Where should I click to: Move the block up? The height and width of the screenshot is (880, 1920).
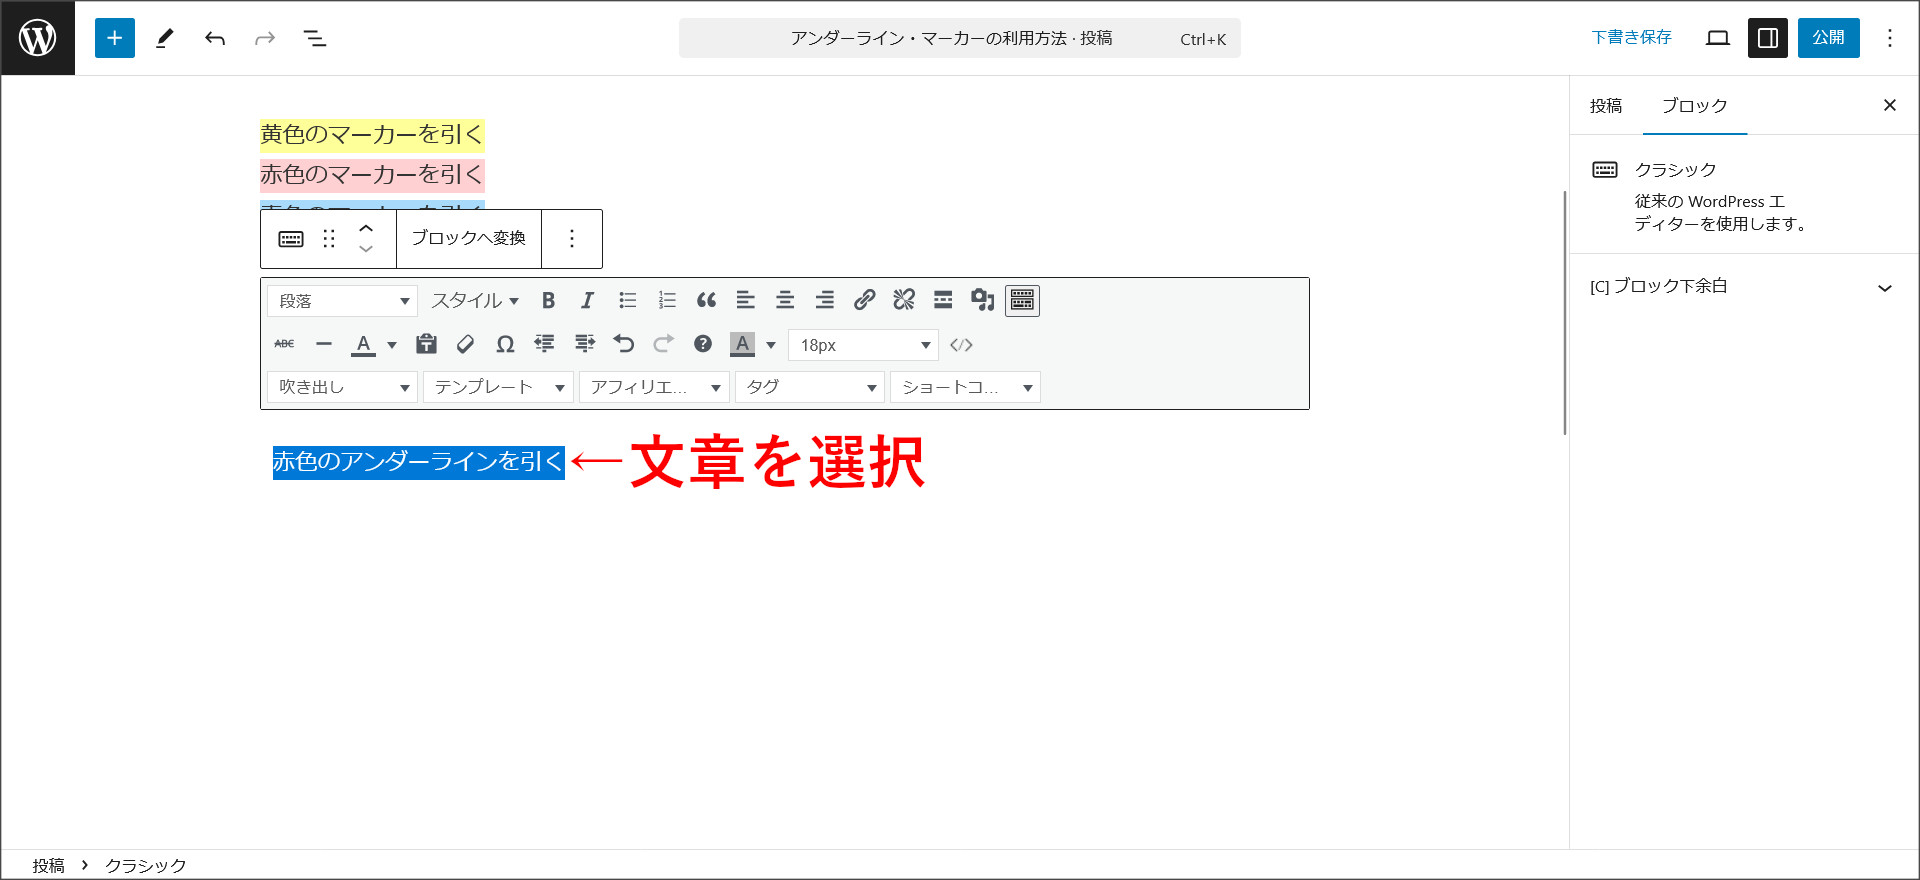coord(366,228)
